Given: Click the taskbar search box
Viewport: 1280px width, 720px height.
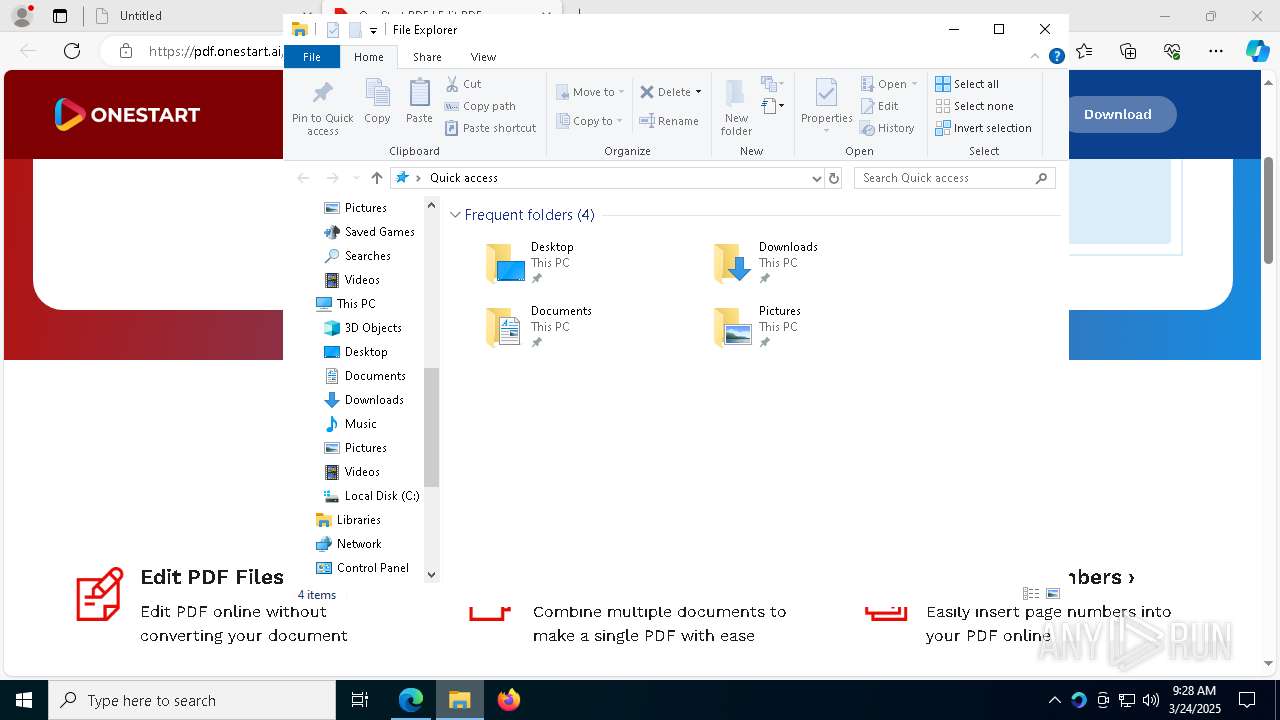Looking at the screenshot, I should [192, 700].
